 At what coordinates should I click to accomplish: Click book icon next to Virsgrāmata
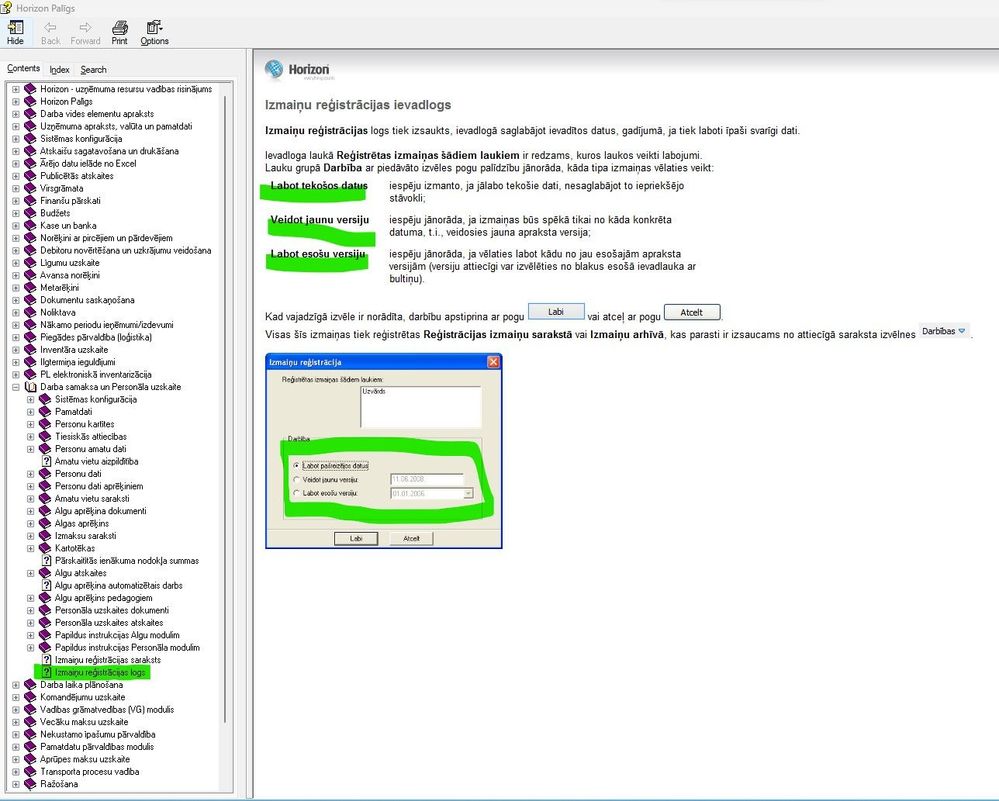[30, 188]
